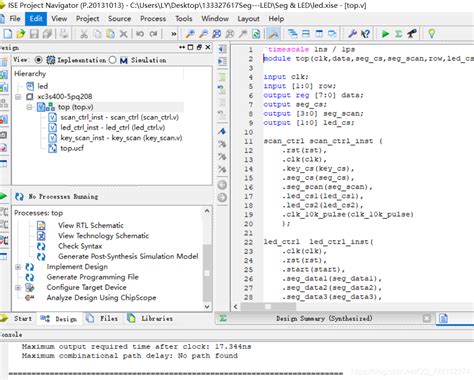Image resolution: width=474 pixels, height=380 pixels.
Task: Click the Save floppy disk icon
Action: [34, 34]
